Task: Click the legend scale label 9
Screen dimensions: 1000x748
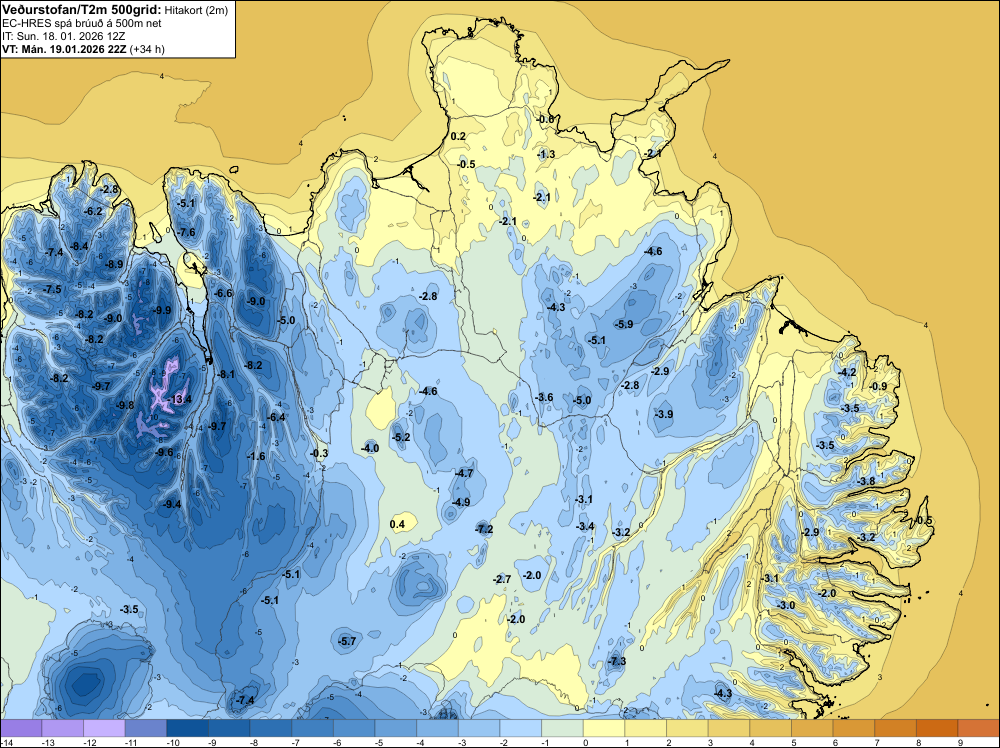Action: [960, 742]
